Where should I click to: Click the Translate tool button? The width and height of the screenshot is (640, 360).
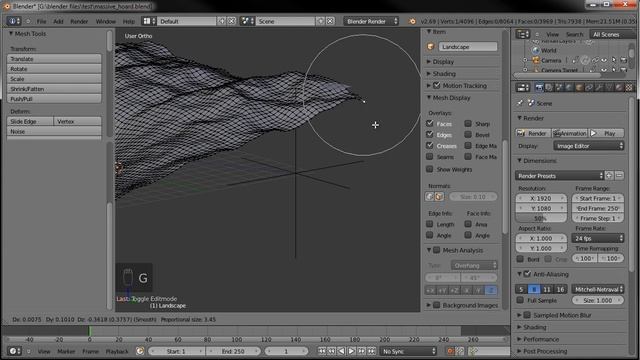click(54, 59)
